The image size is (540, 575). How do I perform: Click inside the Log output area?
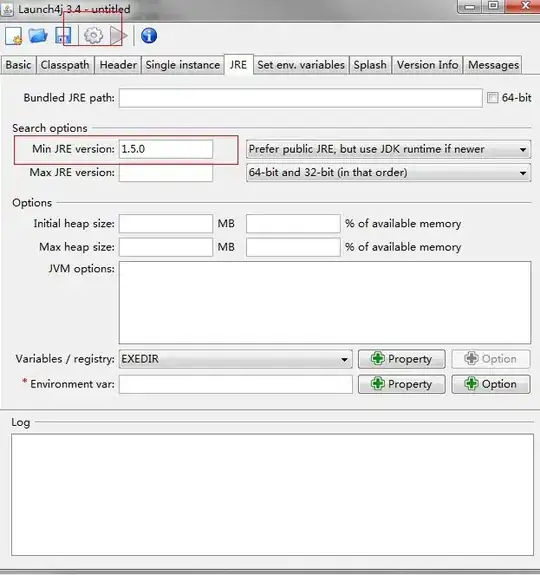point(272,495)
